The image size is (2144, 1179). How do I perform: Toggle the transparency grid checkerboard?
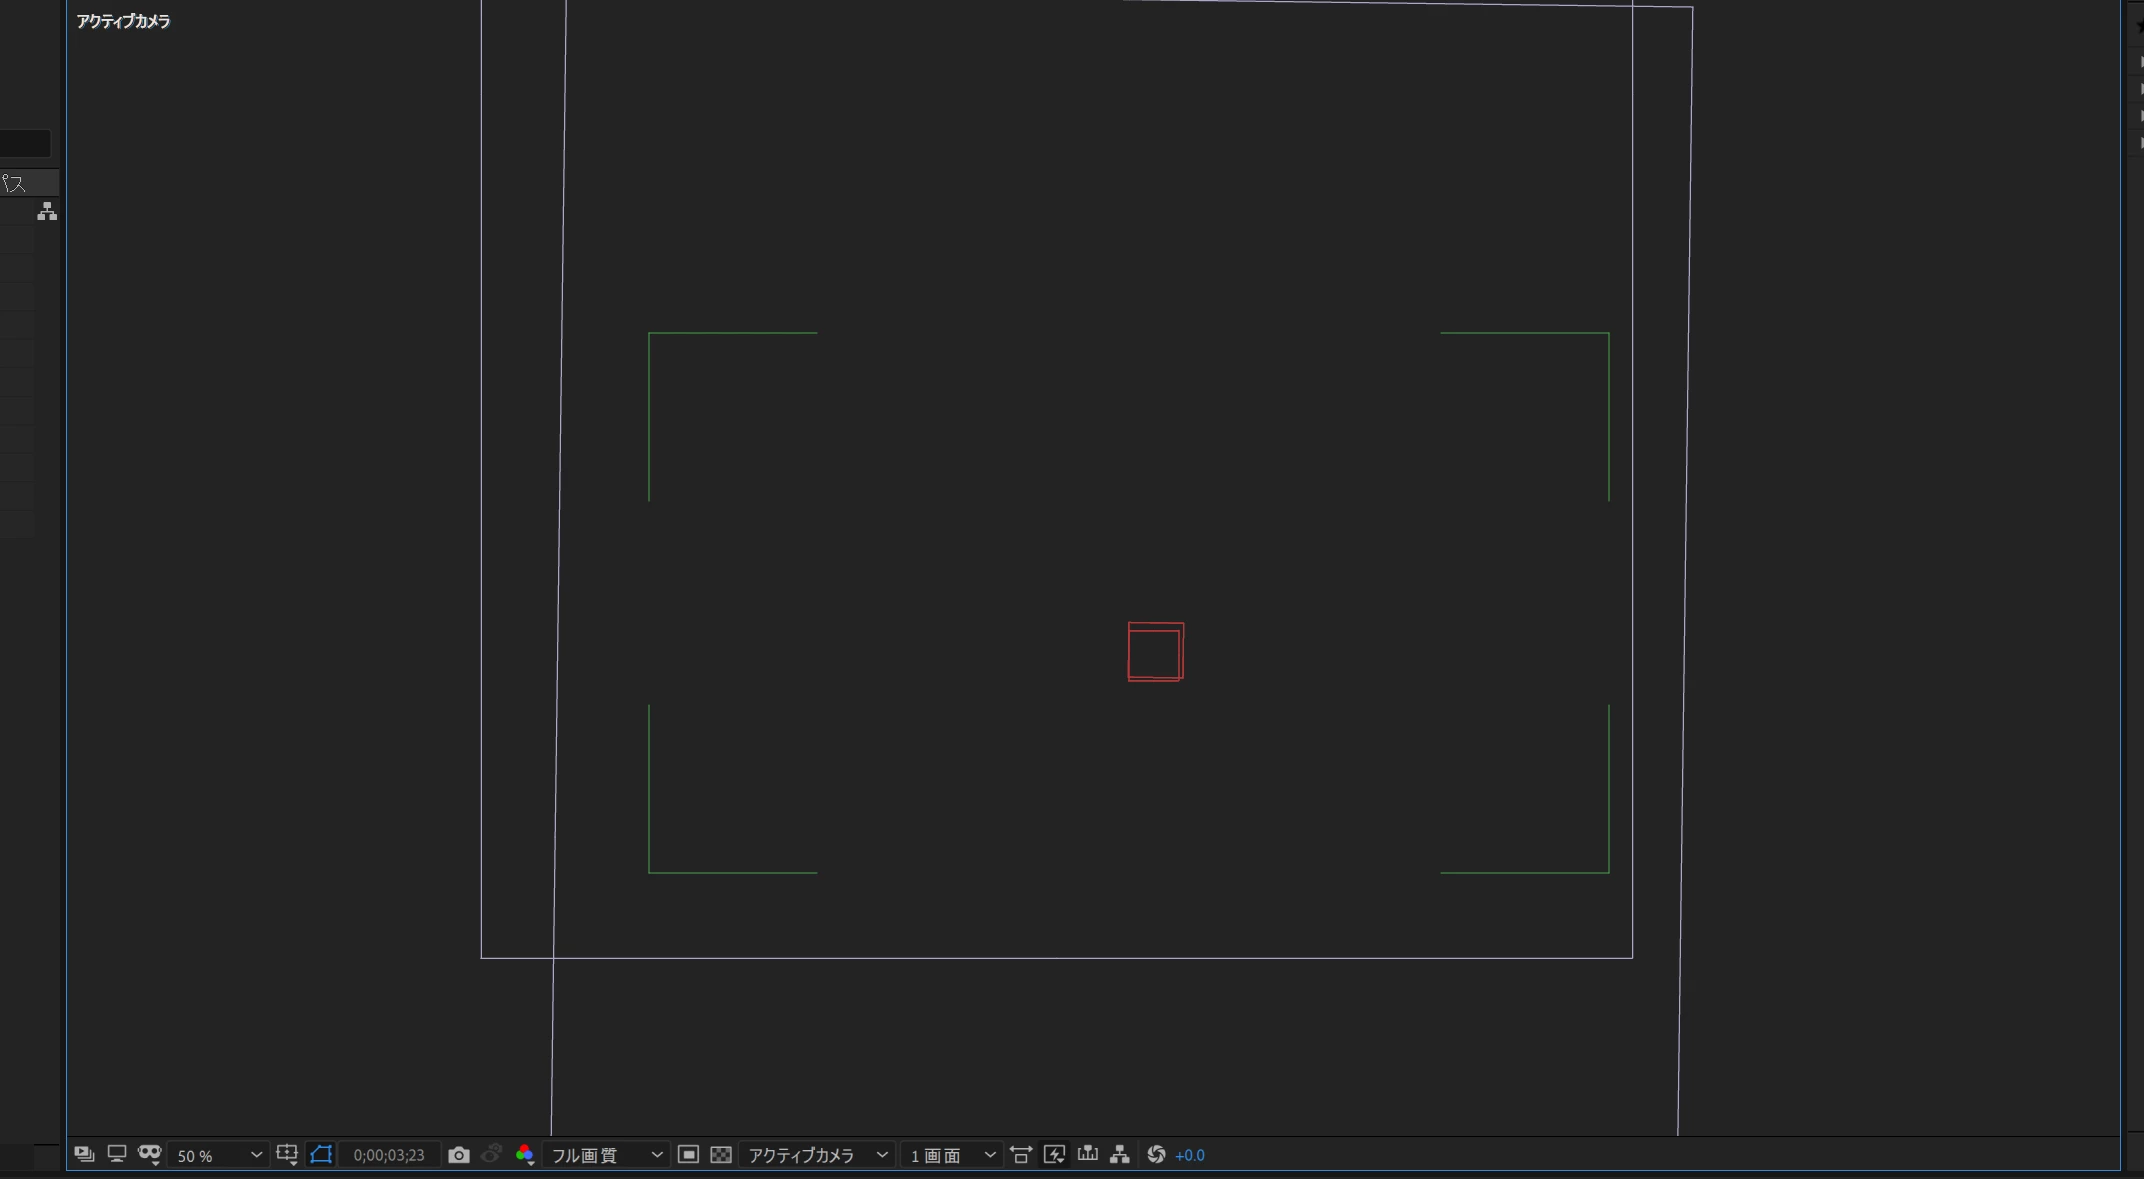[721, 1155]
